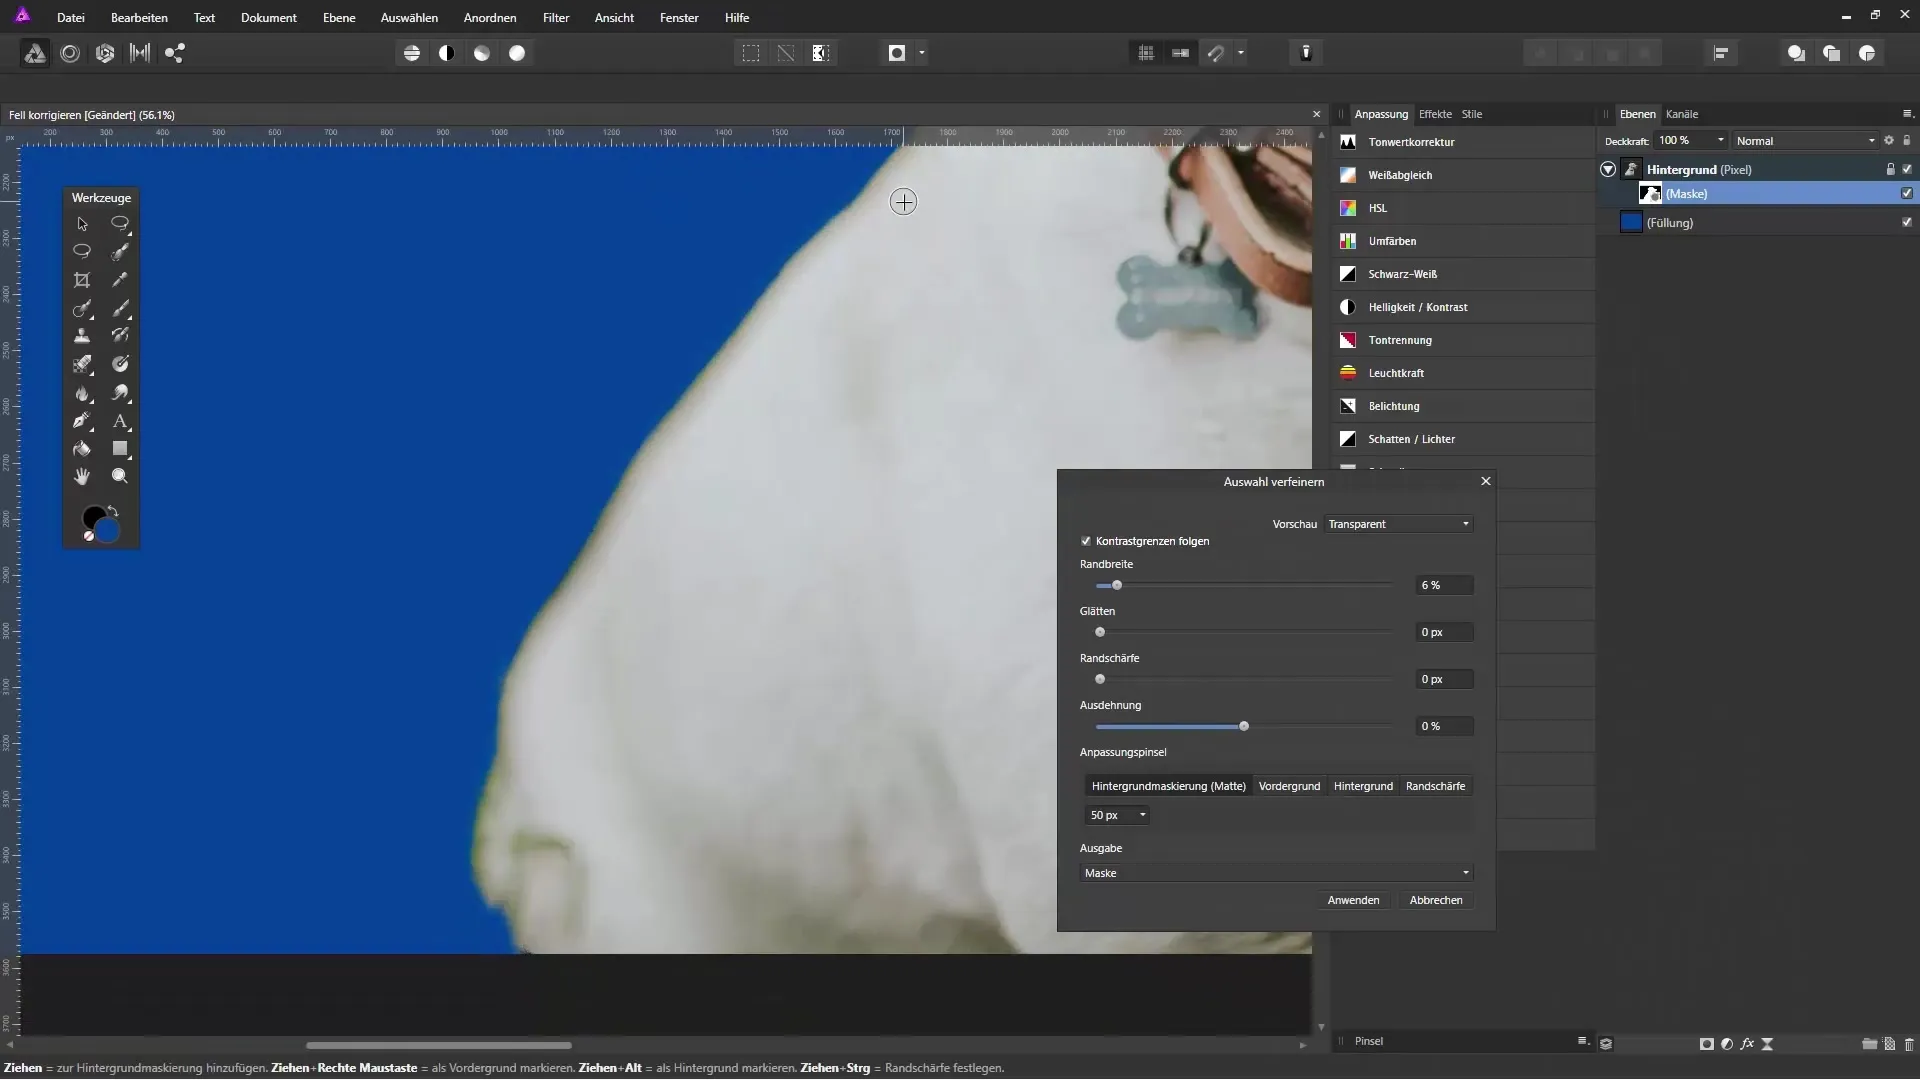Viewport: 1920px width, 1080px height.
Task: Switch to Liquify Persona
Action: [x=70, y=53]
